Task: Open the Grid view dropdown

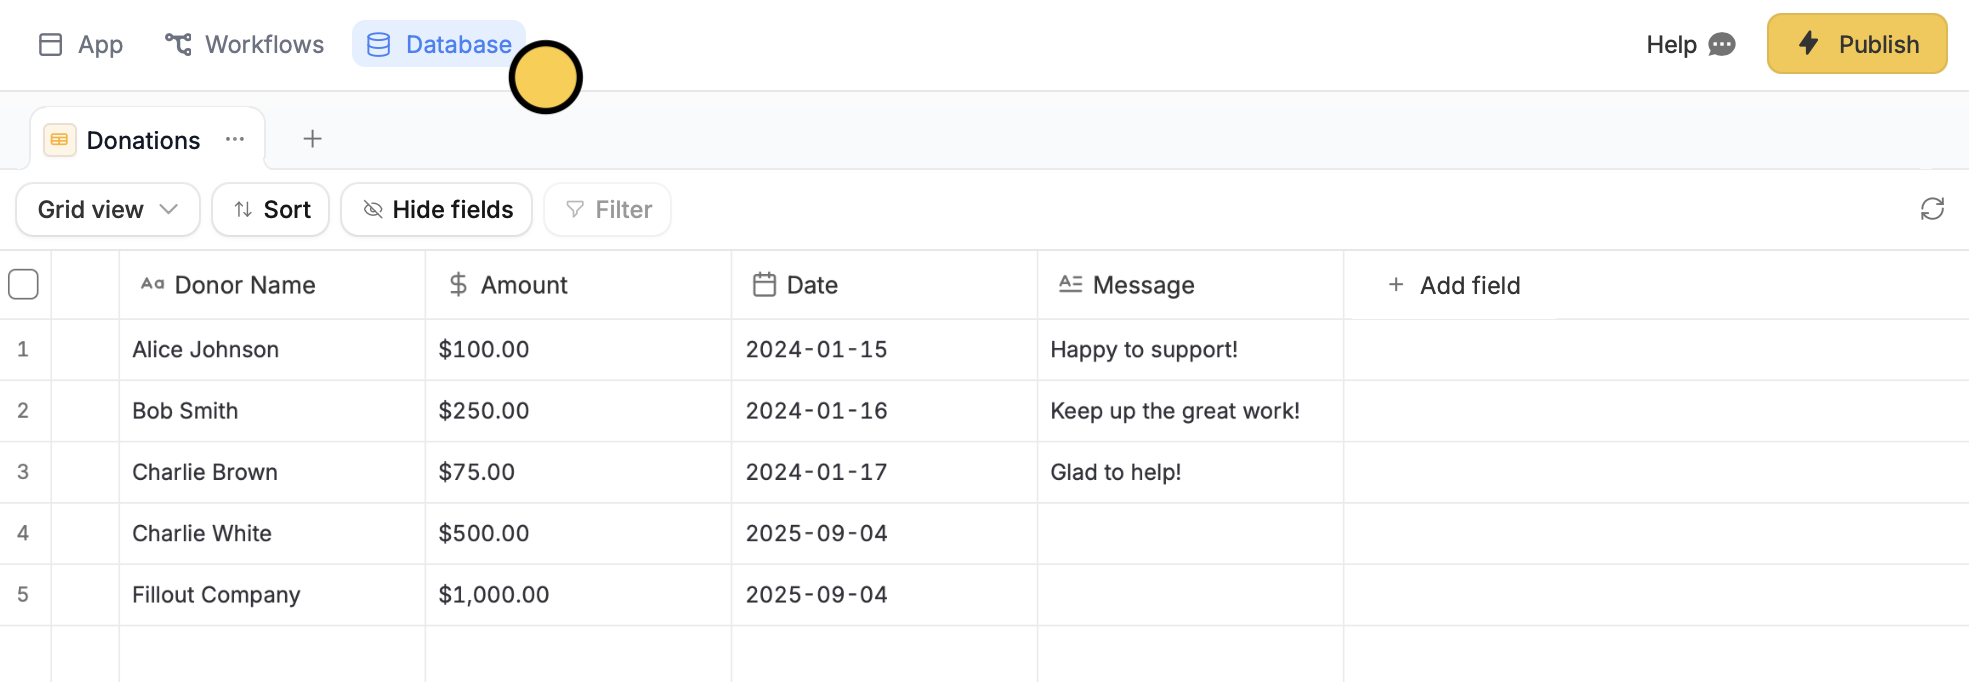Action: tap(107, 209)
